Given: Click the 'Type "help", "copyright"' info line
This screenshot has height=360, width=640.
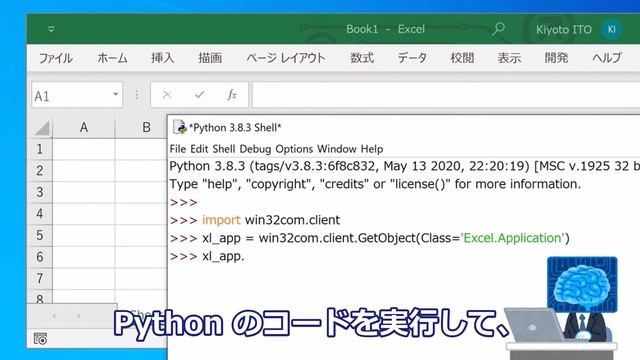Looking at the screenshot, I should [375, 184].
